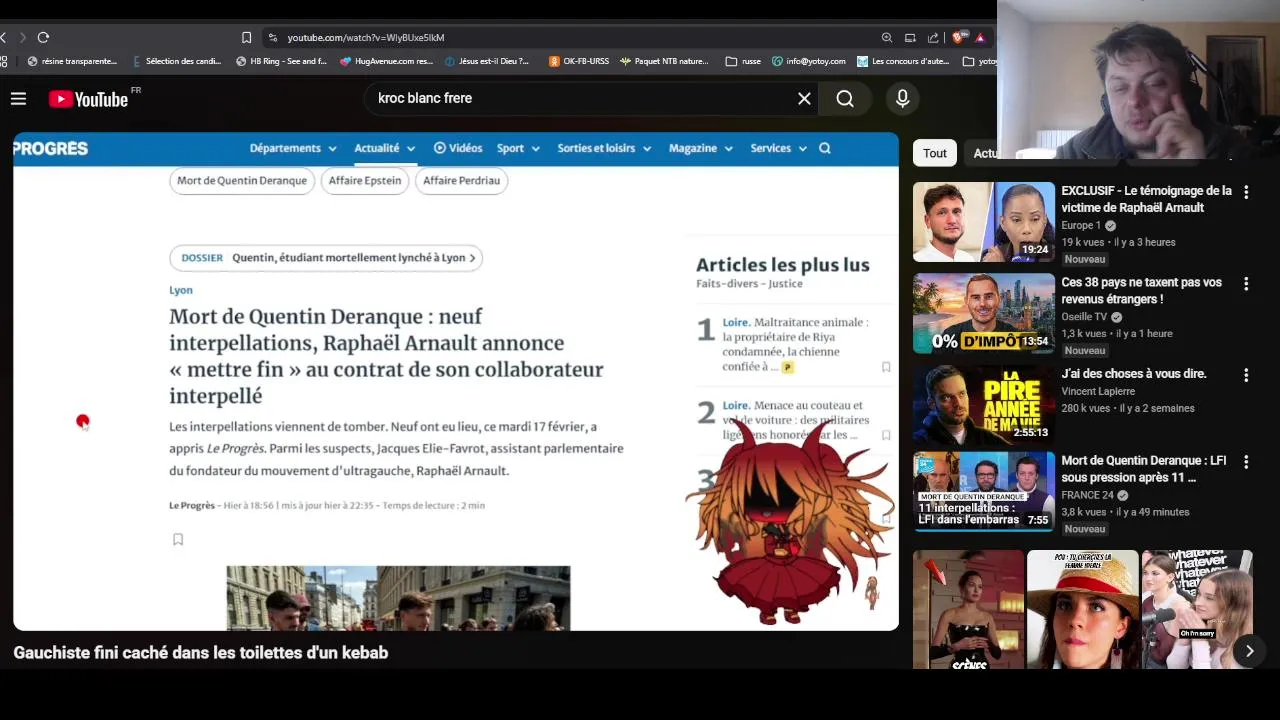Click the 'Lyon' category link above headline
Viewport: 1280px width, 720px height.
pyautogui.click(x=181, y=290)
